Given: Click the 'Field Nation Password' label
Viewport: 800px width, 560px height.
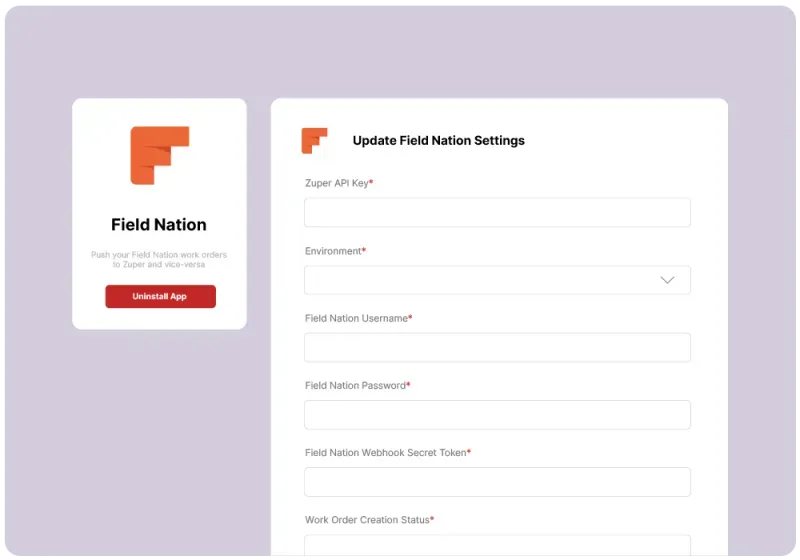Looking at the screenshot, I should click(357, 386).
